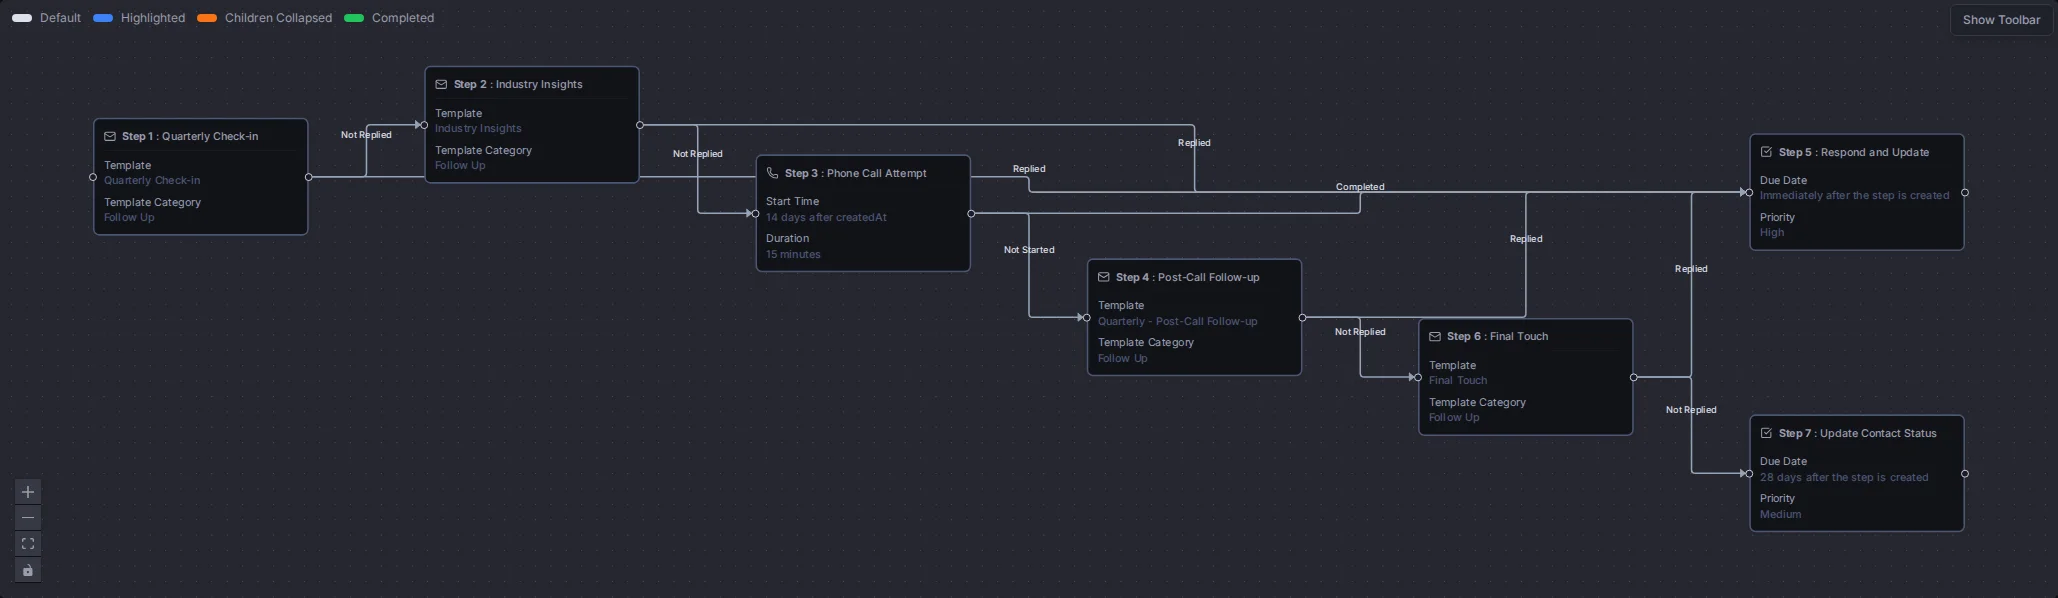Click the output handle of Step 3

[971, 213]
